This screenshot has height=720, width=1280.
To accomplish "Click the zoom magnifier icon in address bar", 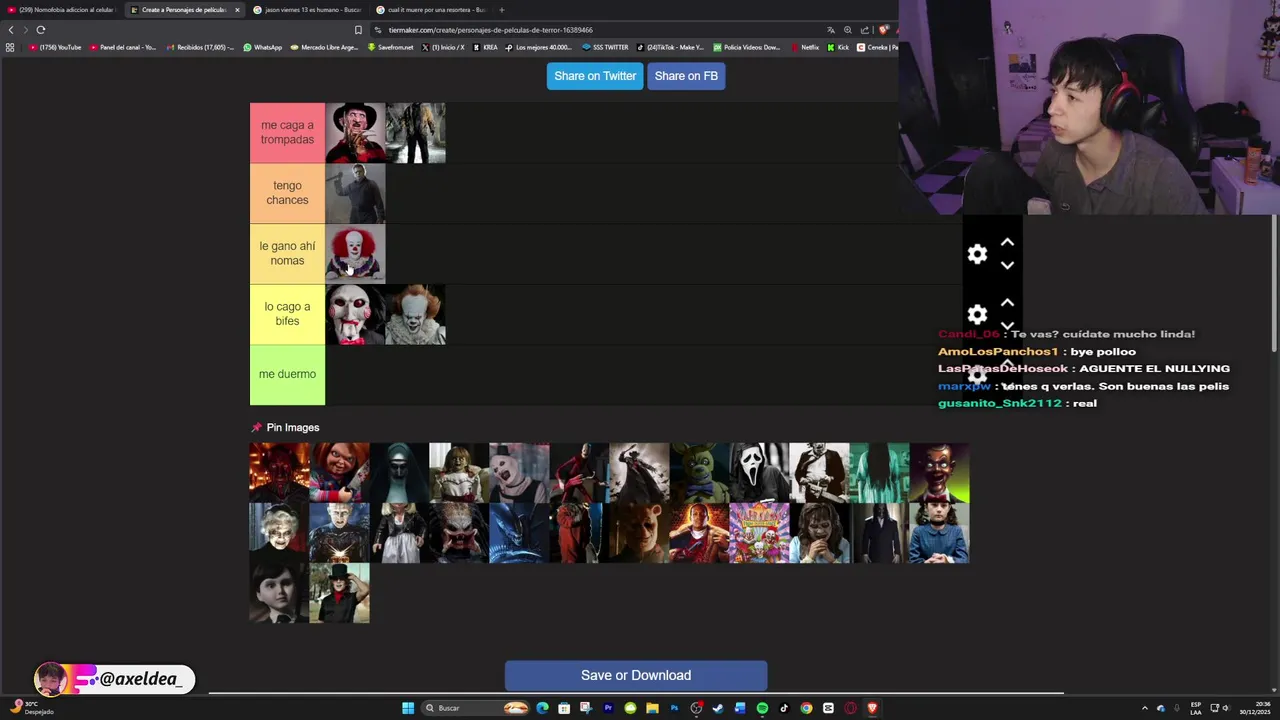I will pyautogui.click(x=848, y=30).
